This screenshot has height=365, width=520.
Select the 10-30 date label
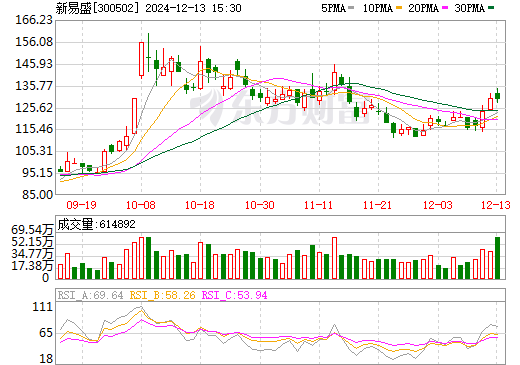click(260, 205)
